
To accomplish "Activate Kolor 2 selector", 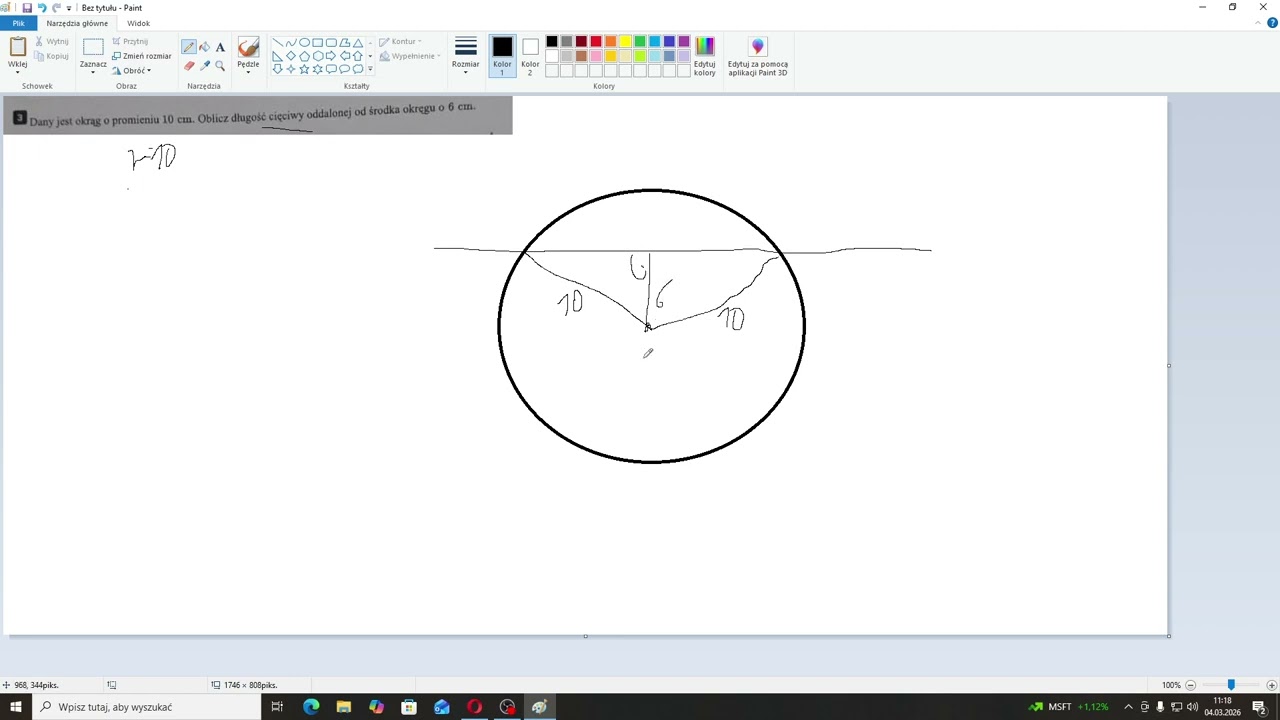I will pyautogui.click(x=530, y=56).
